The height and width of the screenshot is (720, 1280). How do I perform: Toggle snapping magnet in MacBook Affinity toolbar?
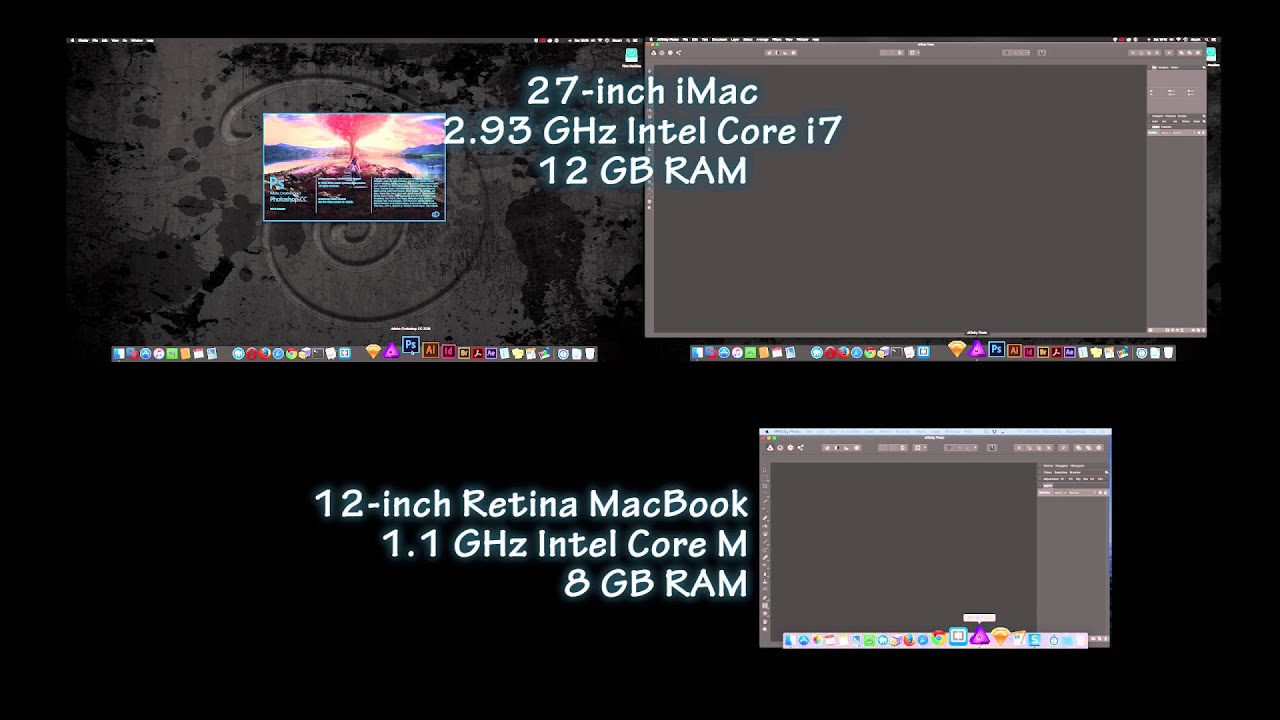(x=992, y=448)
